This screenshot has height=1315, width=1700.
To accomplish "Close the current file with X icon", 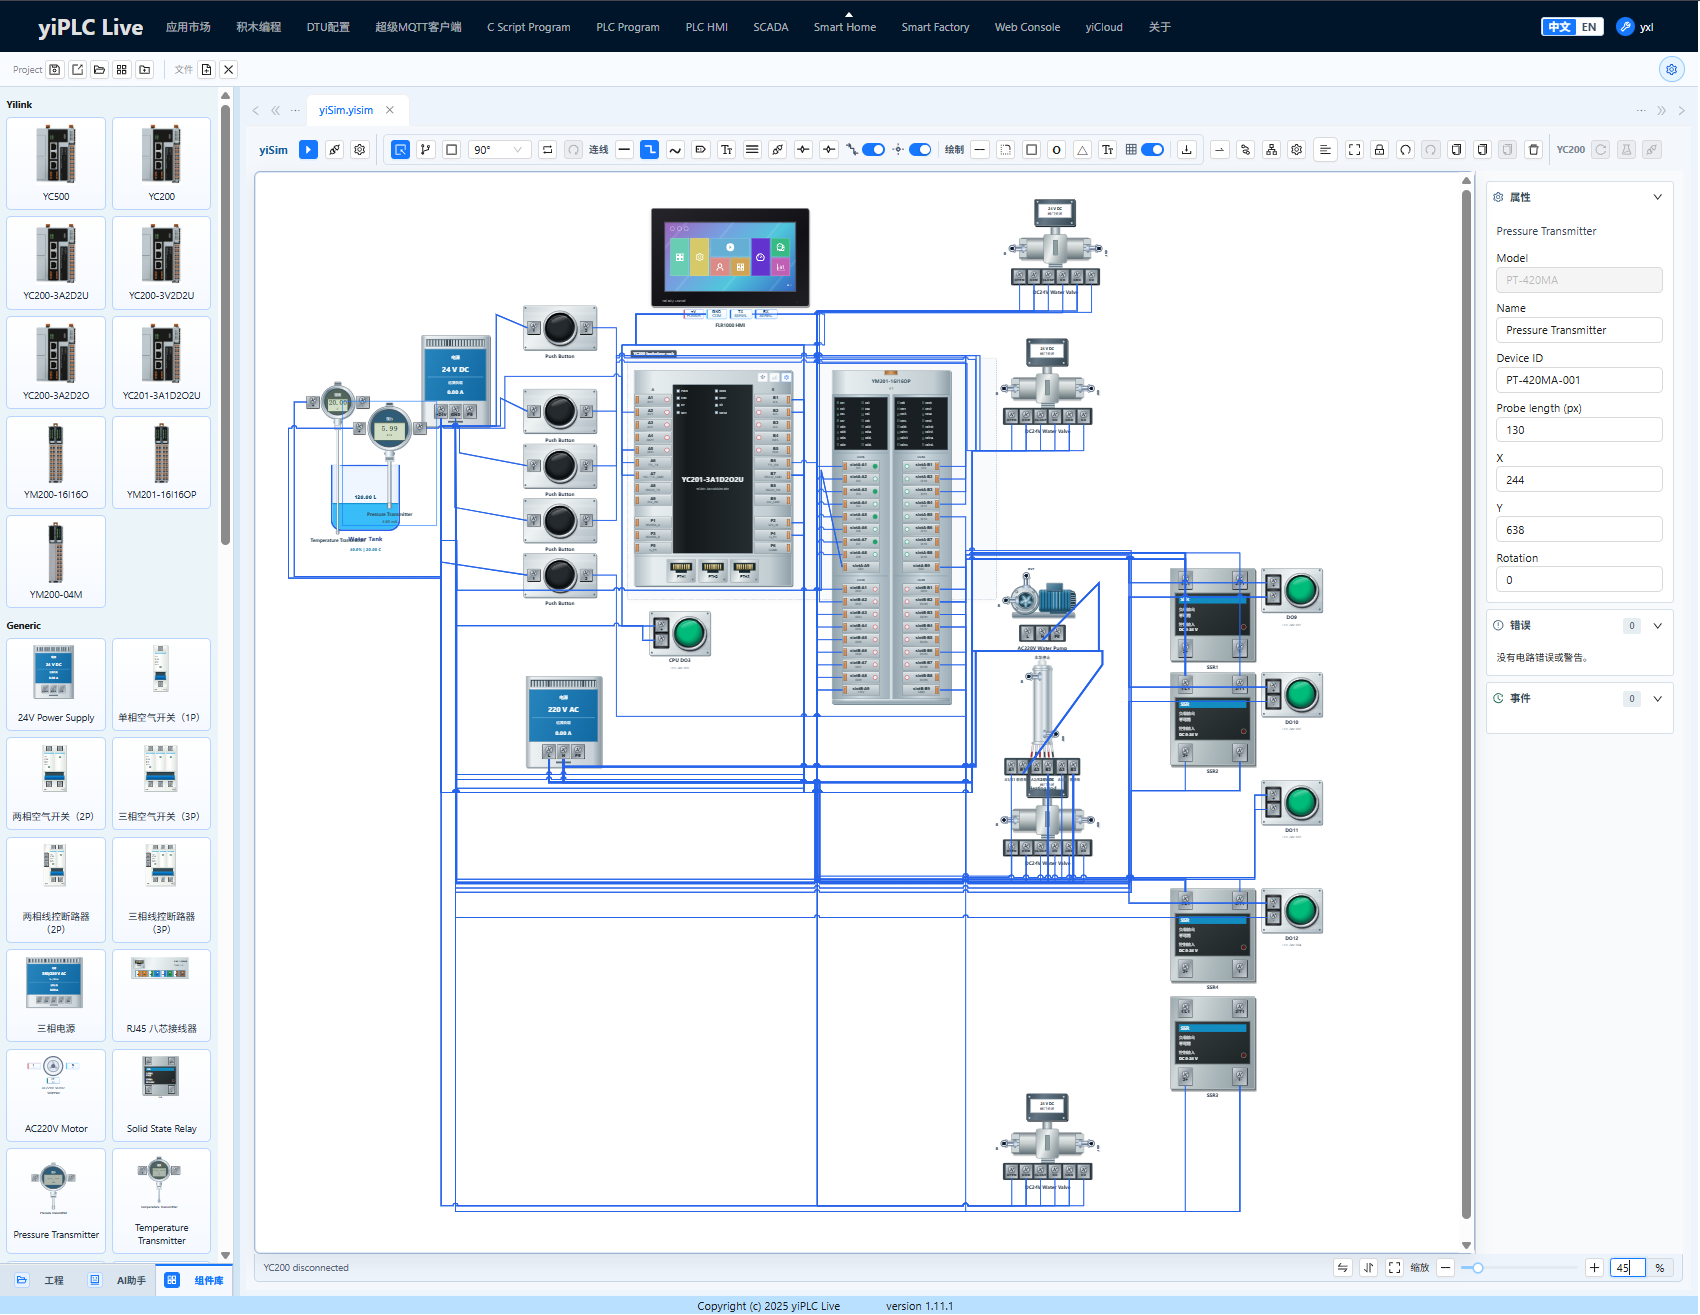I will 229,69.
